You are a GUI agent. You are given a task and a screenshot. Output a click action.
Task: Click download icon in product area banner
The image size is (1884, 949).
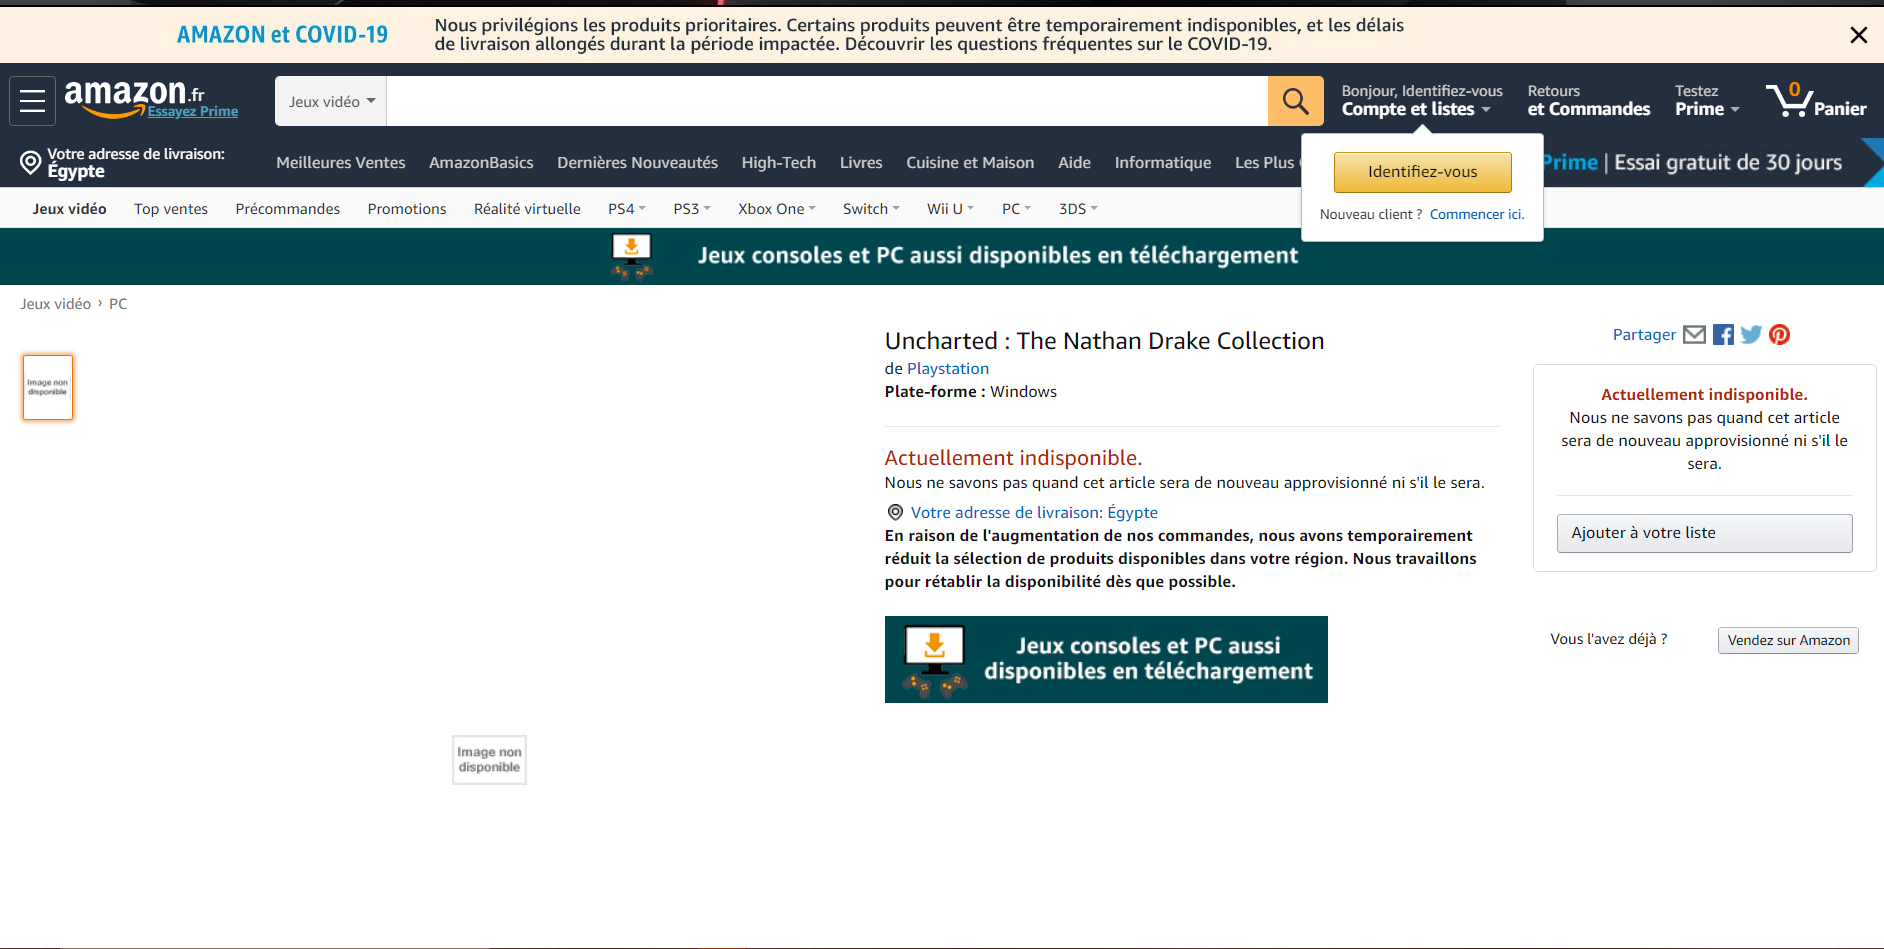click(934, 660)
